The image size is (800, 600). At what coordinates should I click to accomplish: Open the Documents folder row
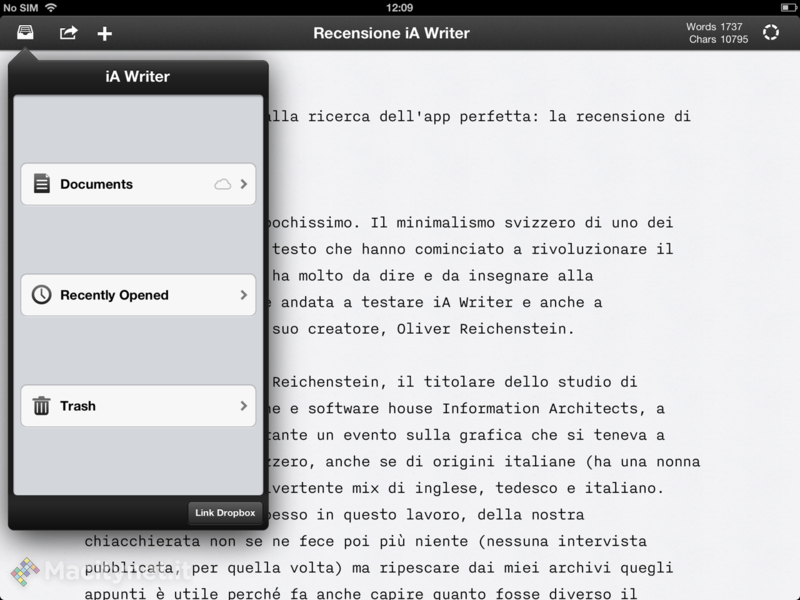138,184
